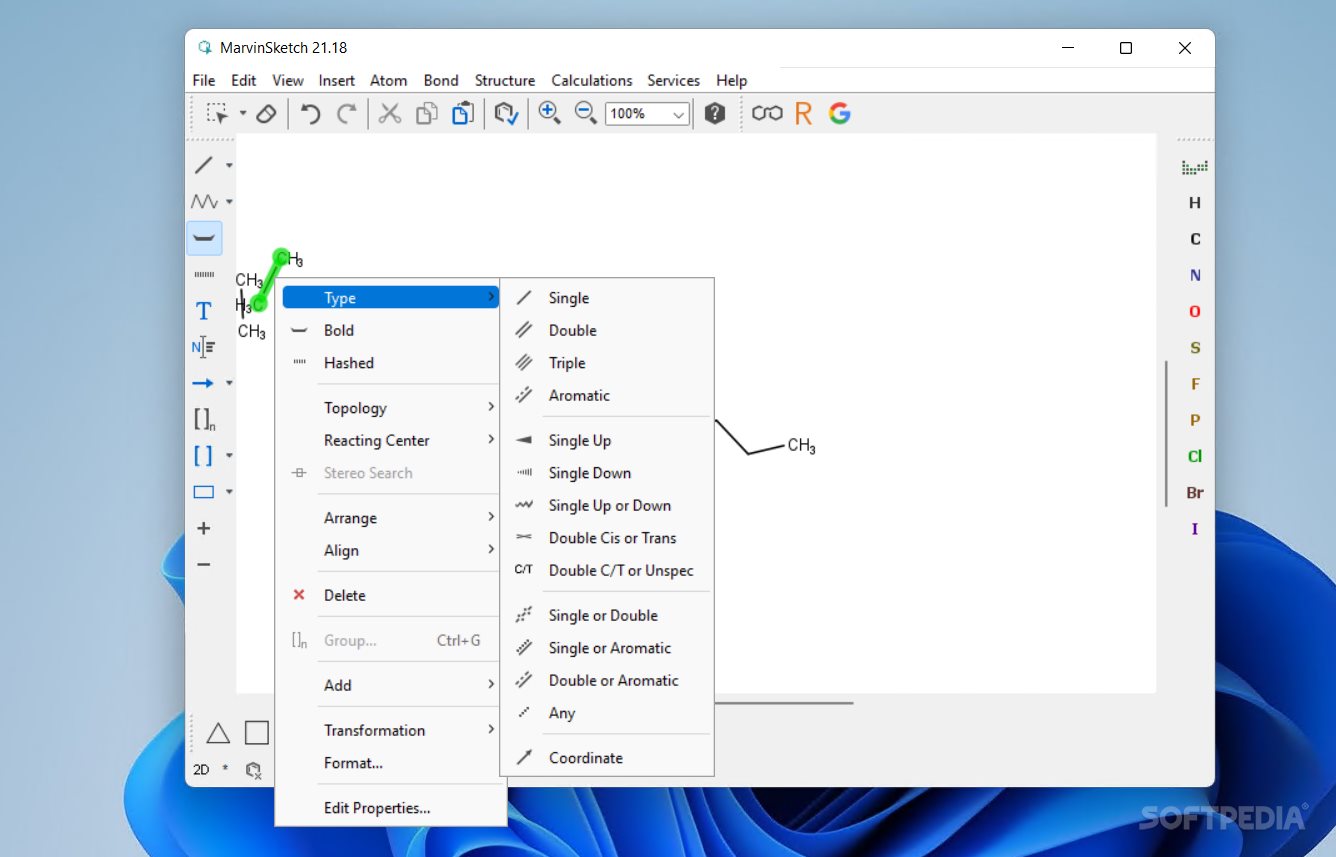Zoom in with magnifier plus
The image size is (1336, 857).
549,113
